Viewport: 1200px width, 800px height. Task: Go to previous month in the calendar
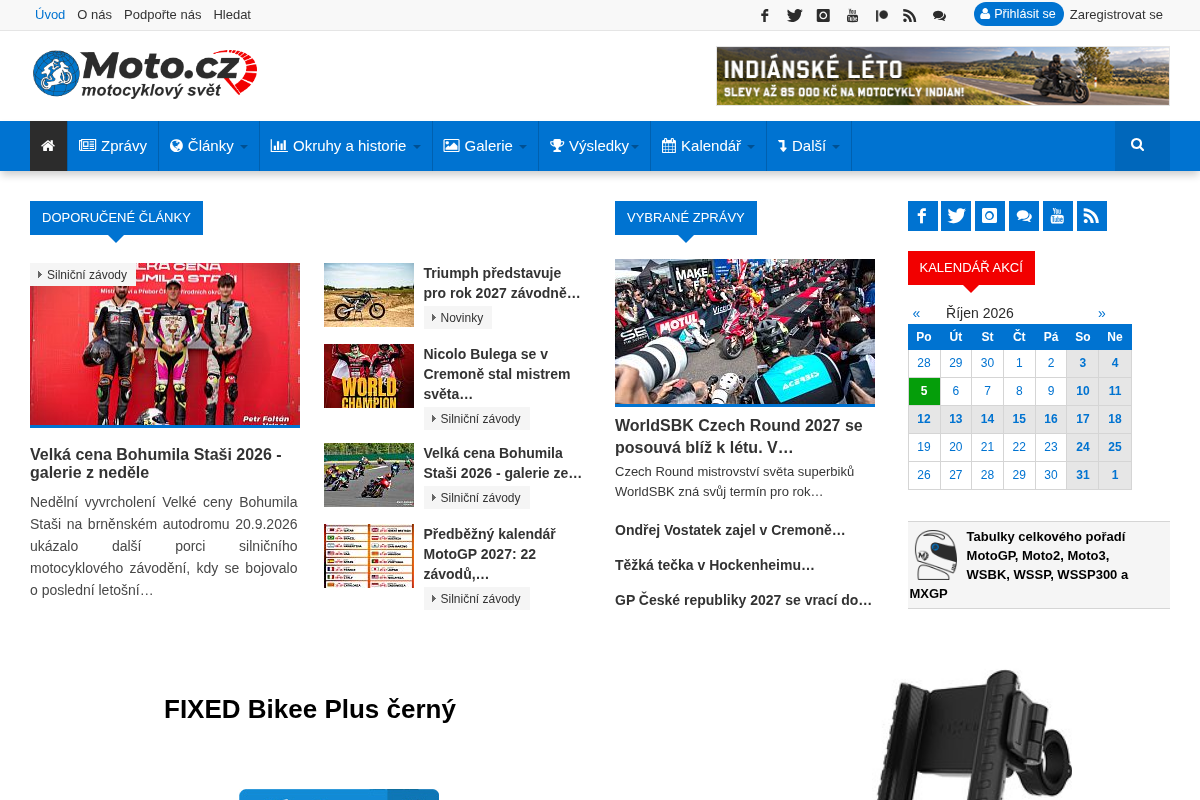(916, 313)
